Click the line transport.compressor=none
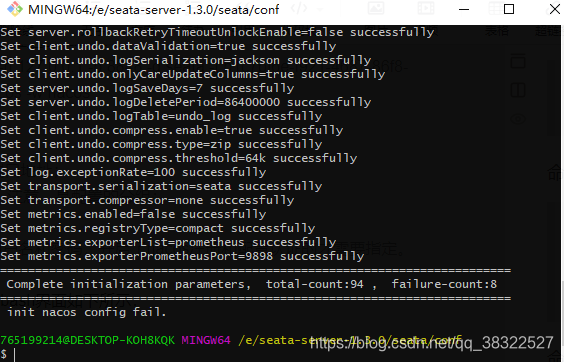 coord(147,201)
